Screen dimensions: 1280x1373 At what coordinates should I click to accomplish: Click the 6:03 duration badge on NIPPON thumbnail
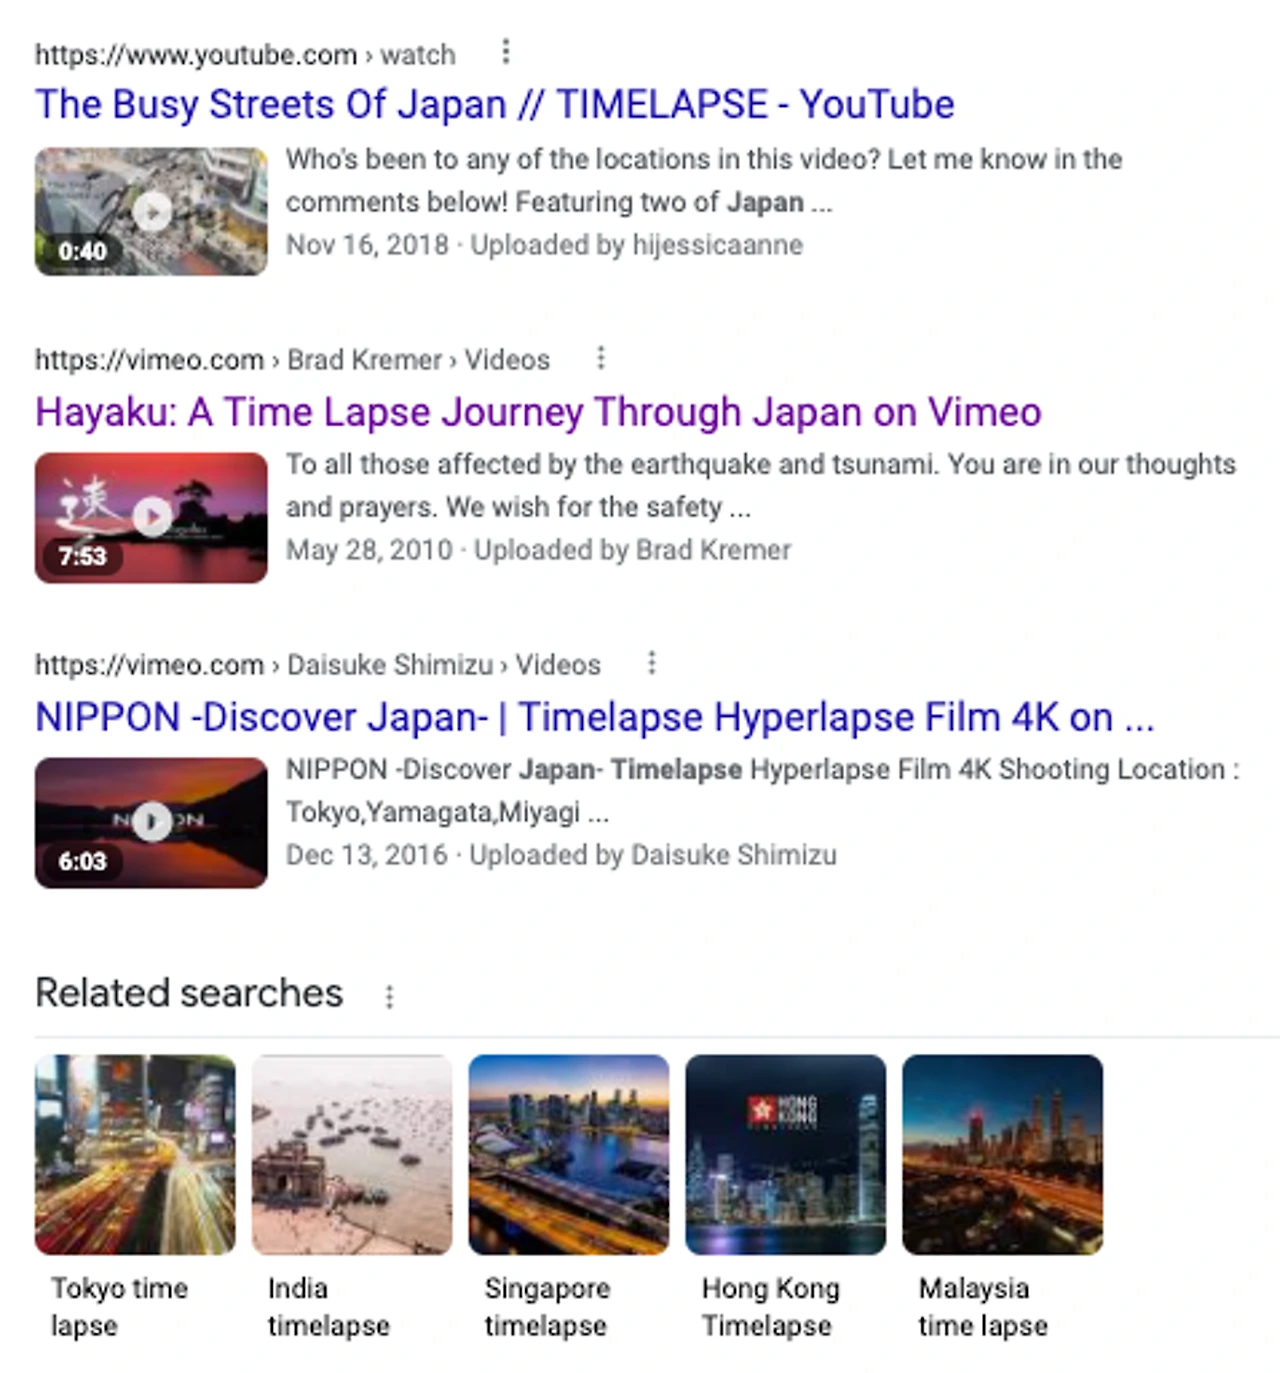pyautogui.click(x=82, y=861)
